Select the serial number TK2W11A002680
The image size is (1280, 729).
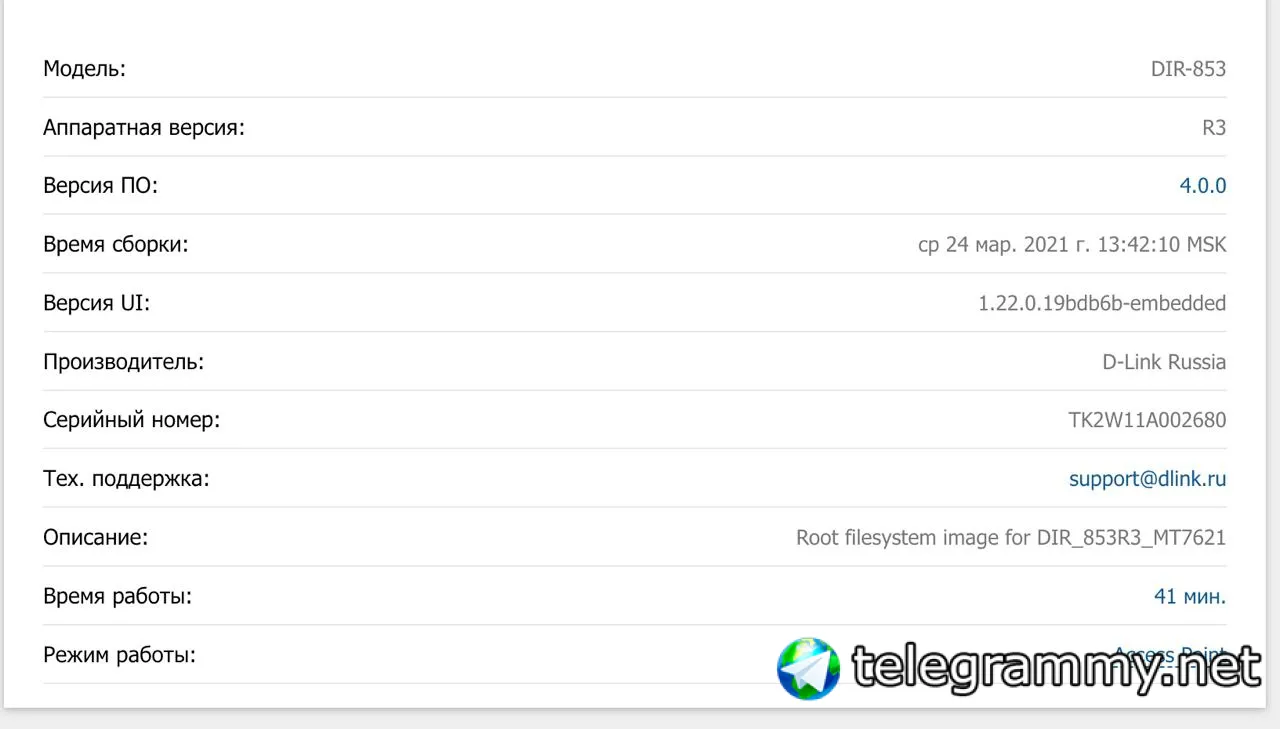(1147, 421)
